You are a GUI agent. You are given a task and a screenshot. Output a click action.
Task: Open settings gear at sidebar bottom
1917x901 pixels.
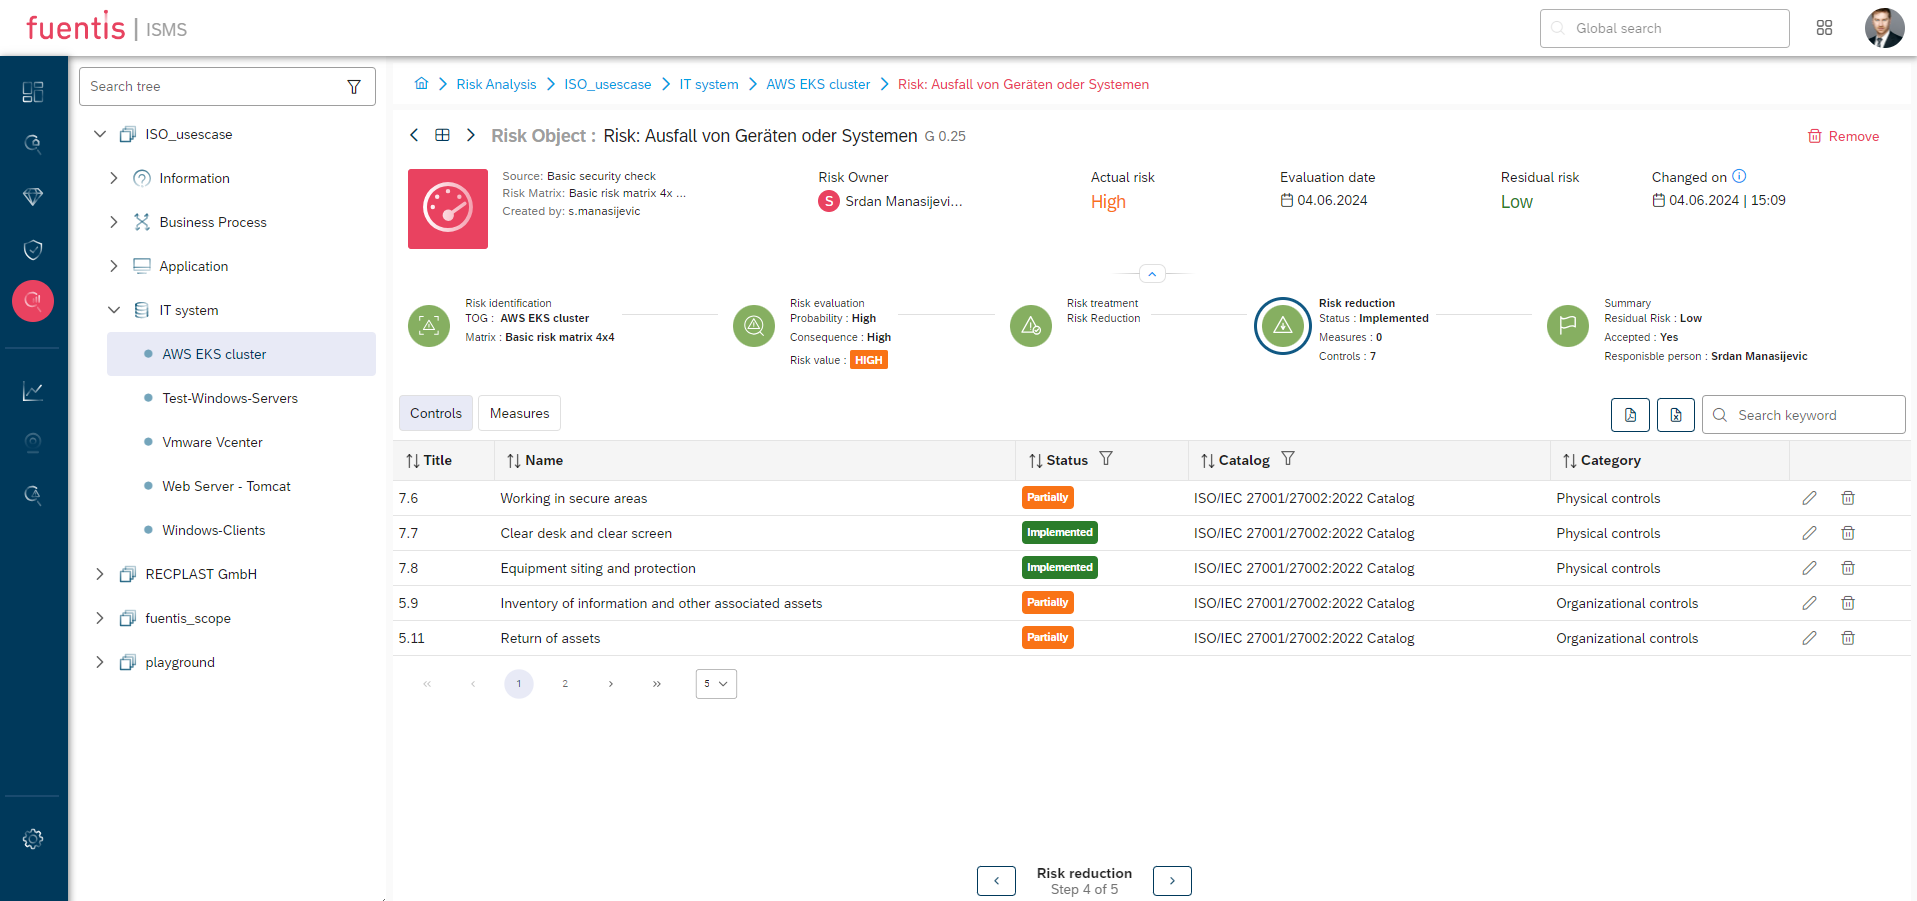pos(32,839)
